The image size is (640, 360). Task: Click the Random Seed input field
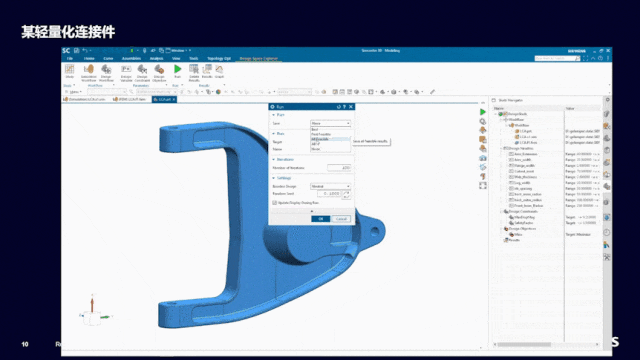329,193
